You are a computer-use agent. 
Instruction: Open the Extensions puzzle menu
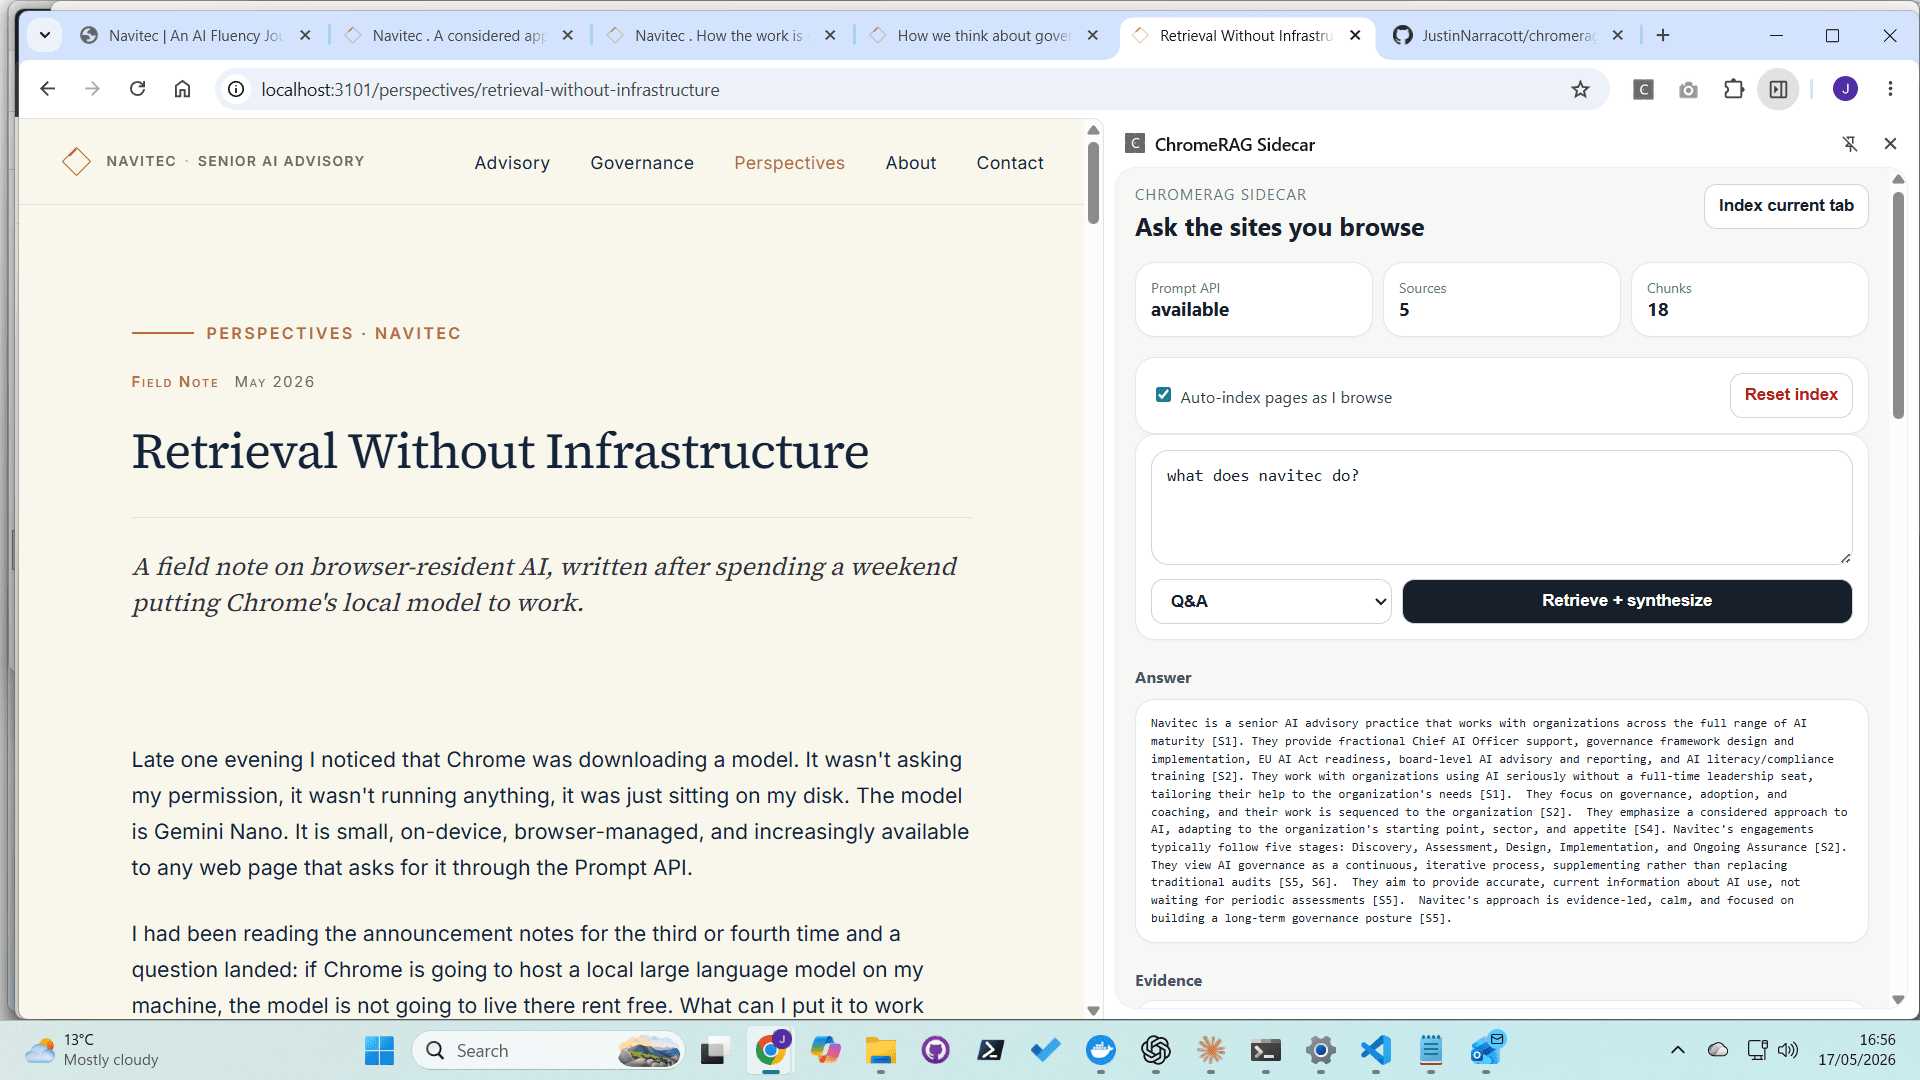click(x=1733, y=90)
